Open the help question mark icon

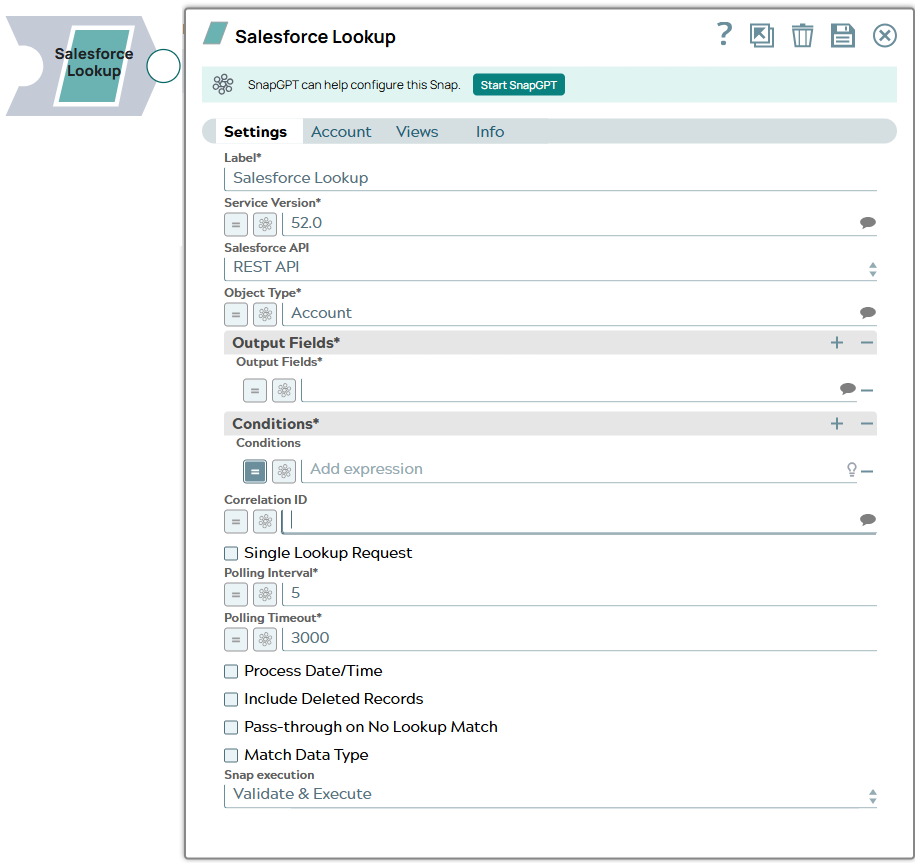[x=724, y=34]
